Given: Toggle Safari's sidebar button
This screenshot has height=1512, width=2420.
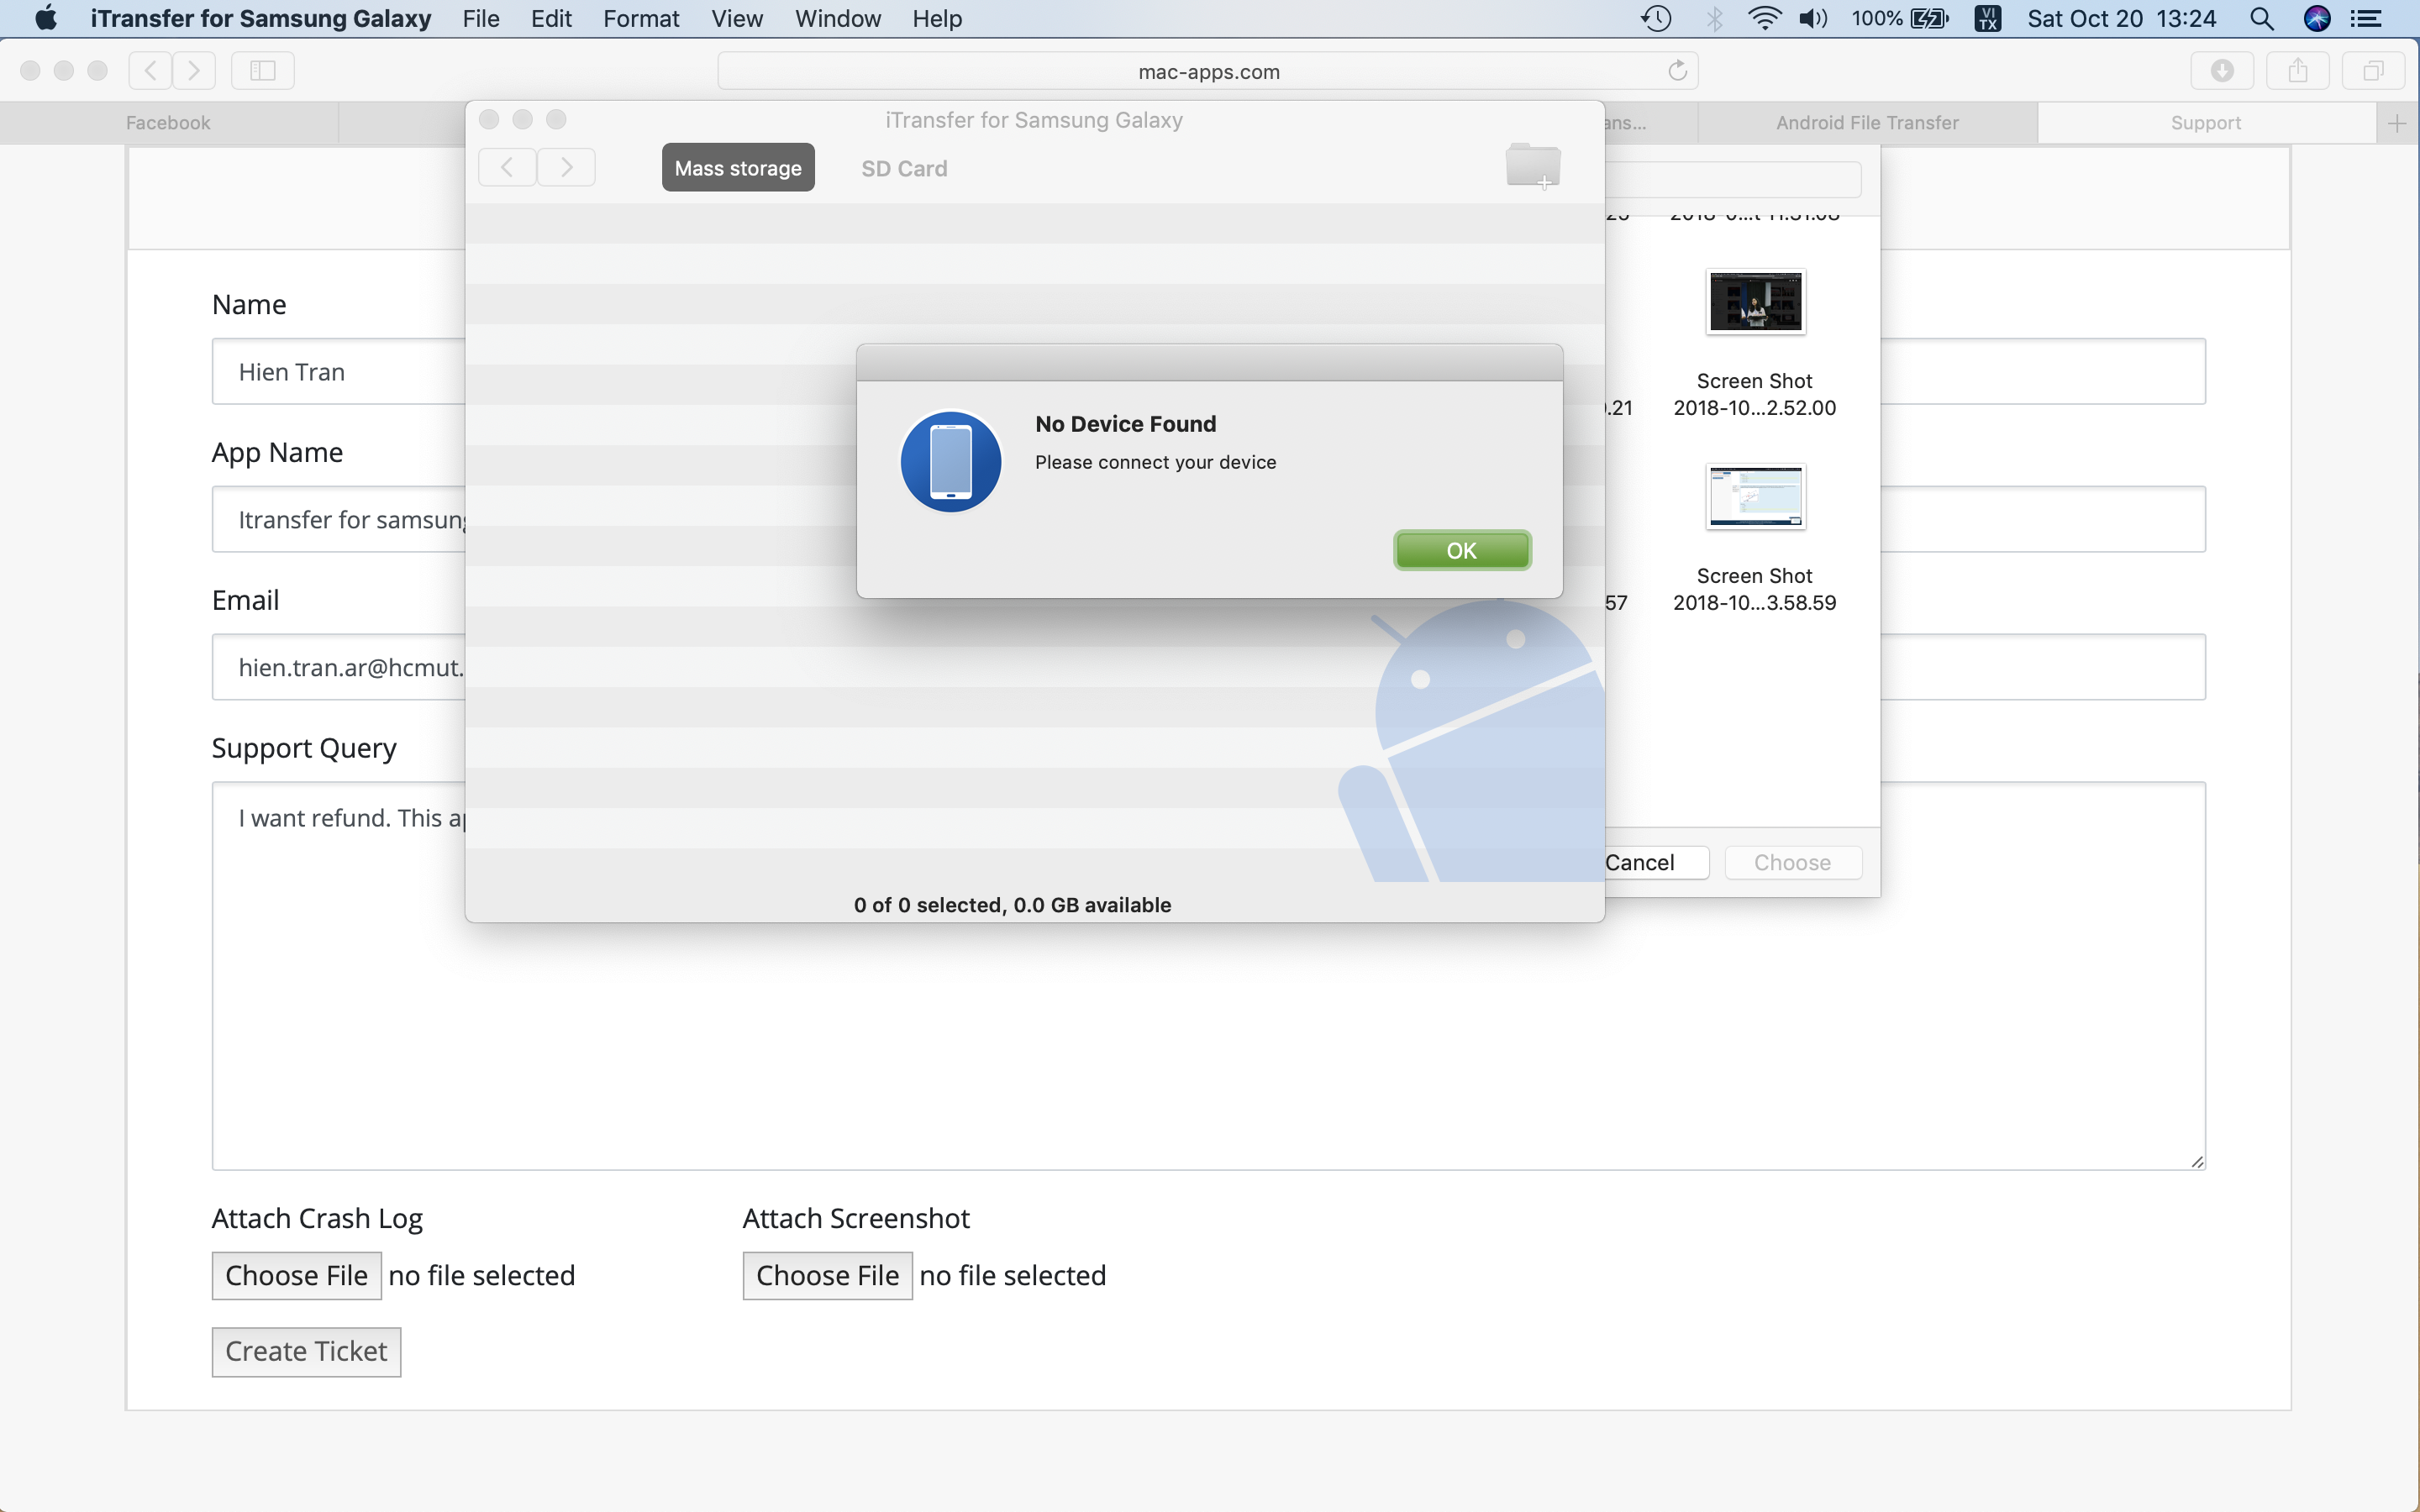Looking at the screenshot, I should [262, 70].
